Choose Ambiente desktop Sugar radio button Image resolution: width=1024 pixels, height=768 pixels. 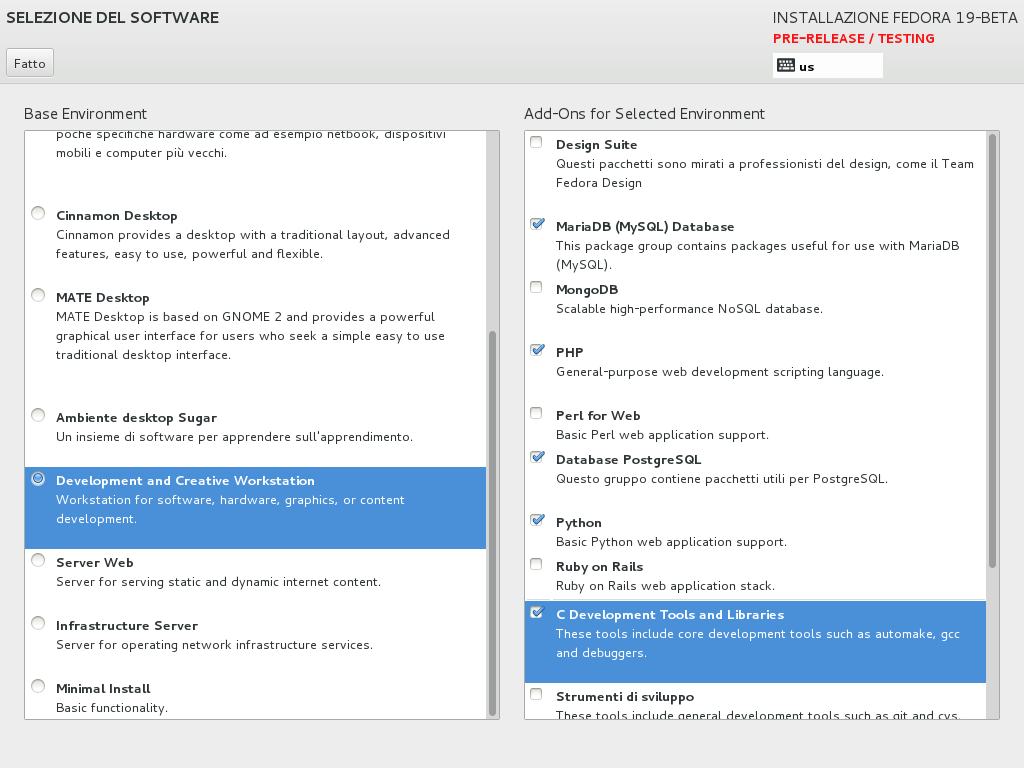tap(39, 415)
